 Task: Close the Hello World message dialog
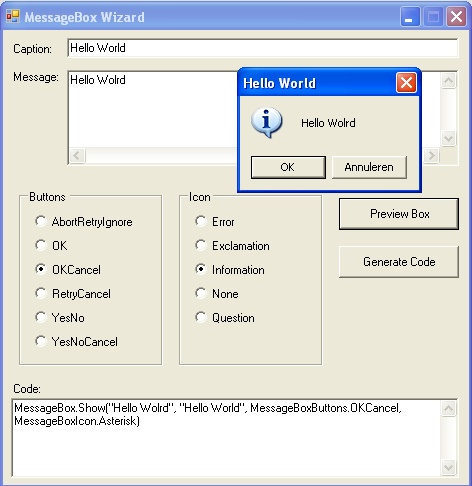tap(406, 83)
